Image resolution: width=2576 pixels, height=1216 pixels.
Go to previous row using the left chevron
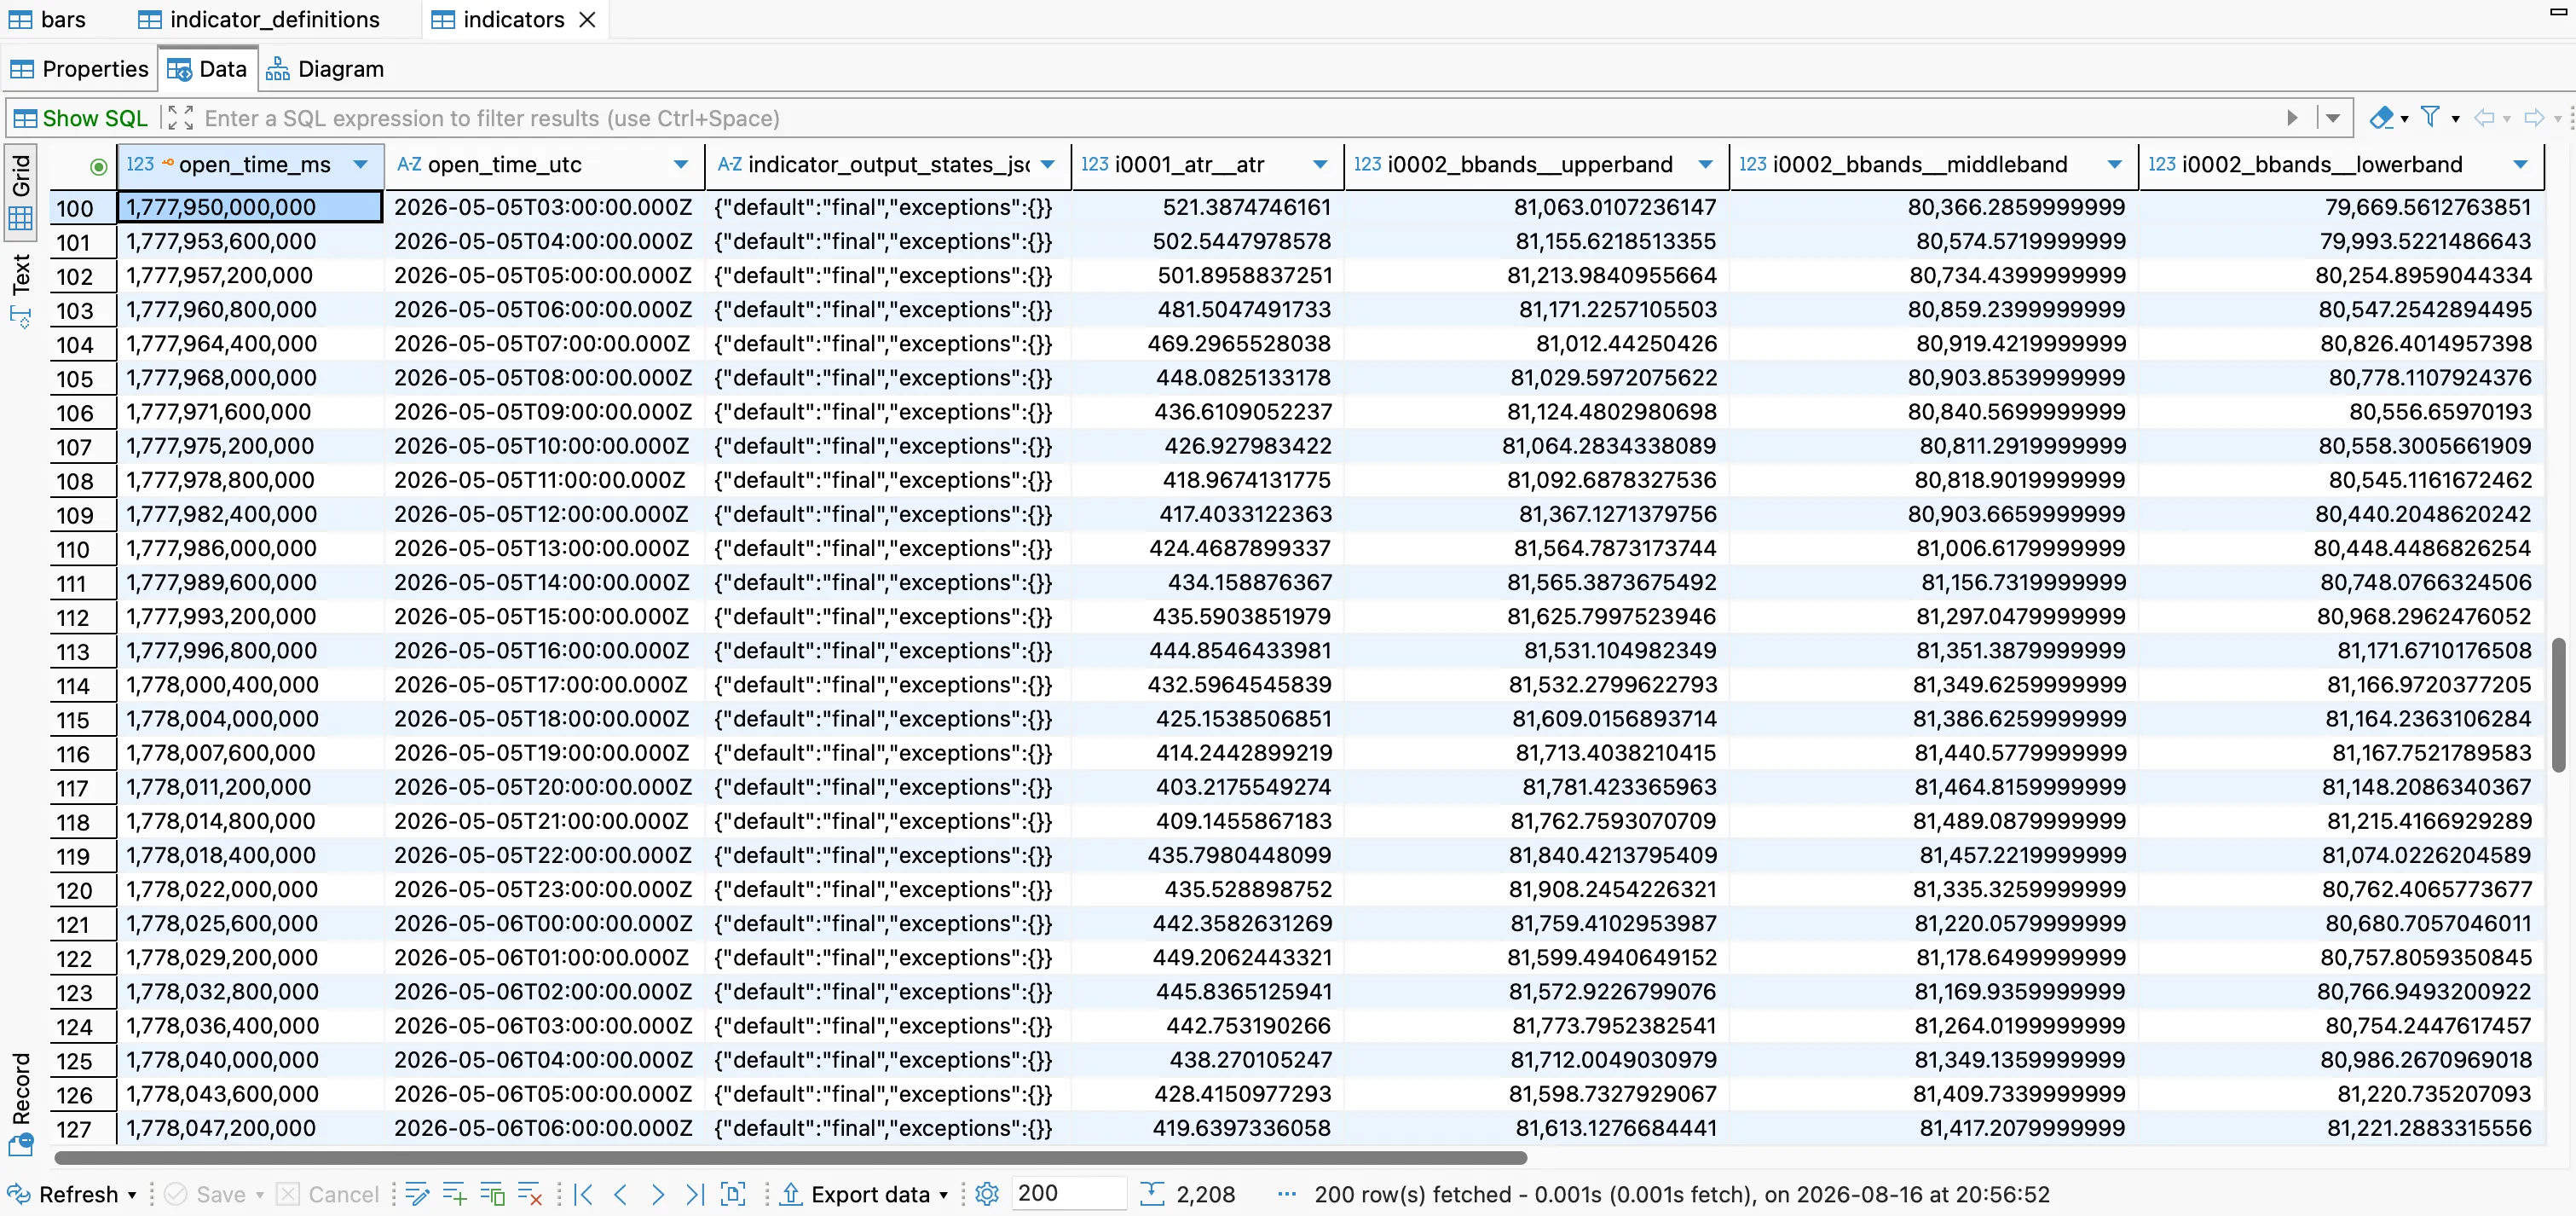coord(621,1194)
